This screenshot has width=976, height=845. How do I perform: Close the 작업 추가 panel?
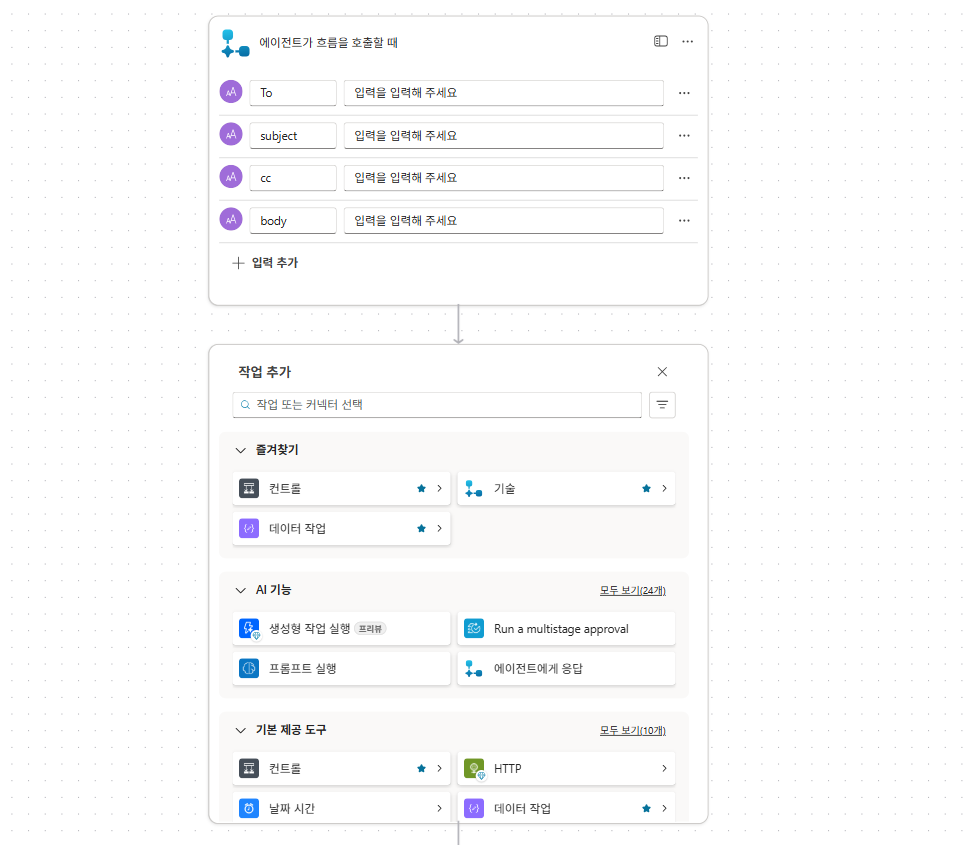point(662,371)
